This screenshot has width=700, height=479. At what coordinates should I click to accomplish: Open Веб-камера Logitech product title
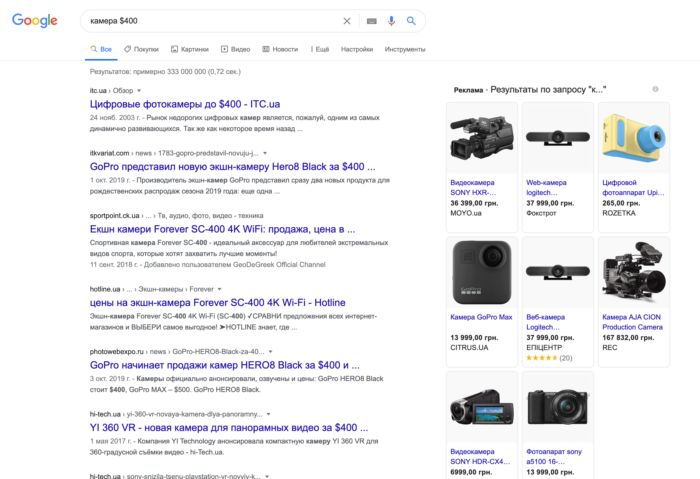(546, 322)
